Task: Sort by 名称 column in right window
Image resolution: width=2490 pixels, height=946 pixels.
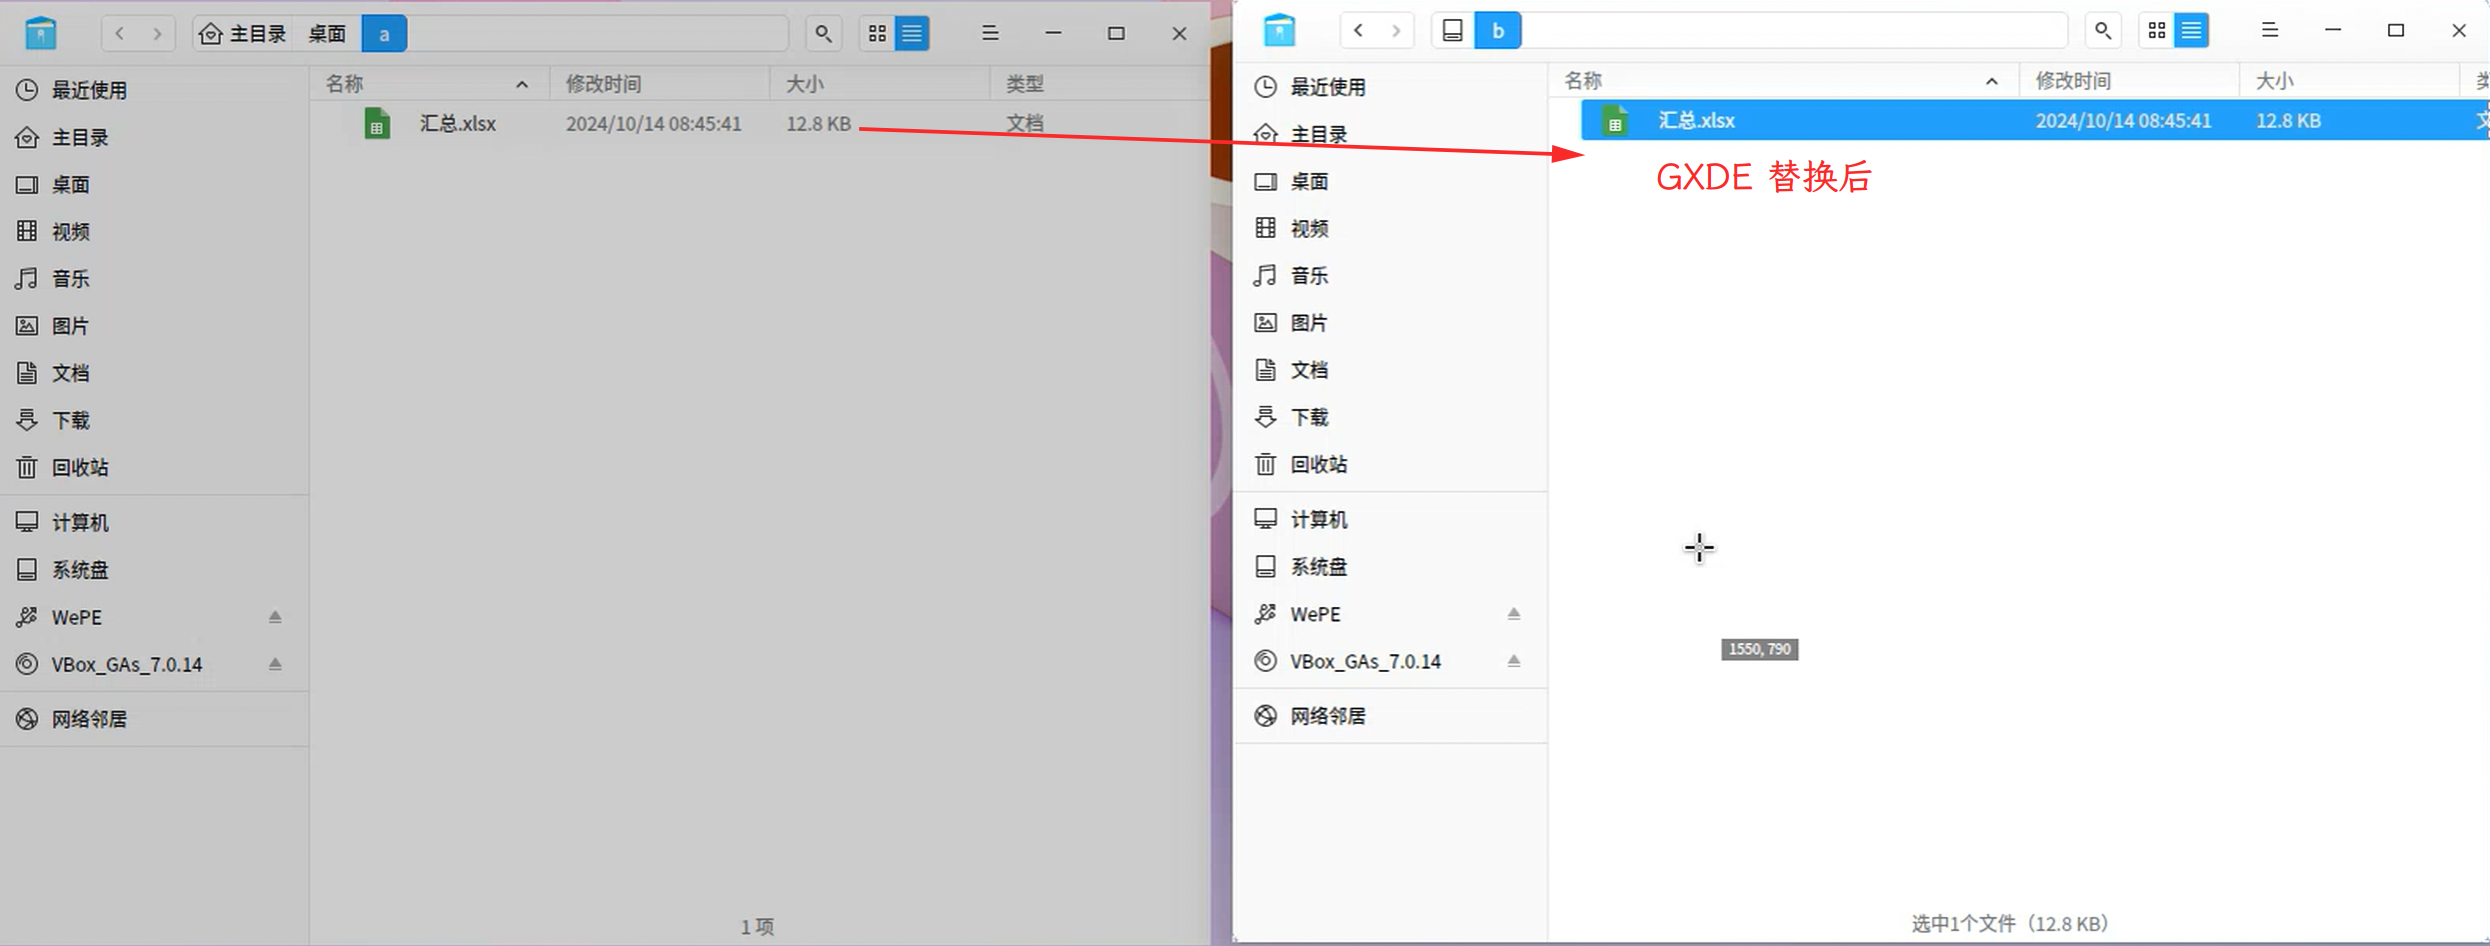Action: 1784,81
